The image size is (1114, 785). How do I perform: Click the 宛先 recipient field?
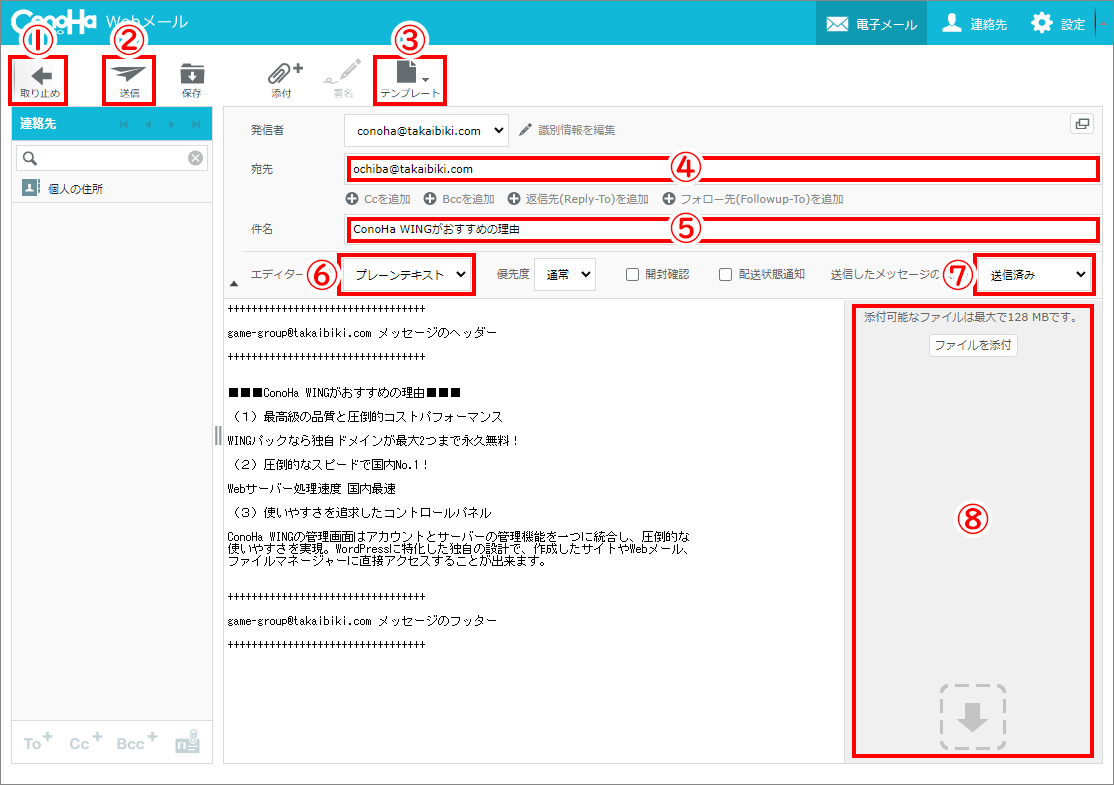(x=723, y=169)
